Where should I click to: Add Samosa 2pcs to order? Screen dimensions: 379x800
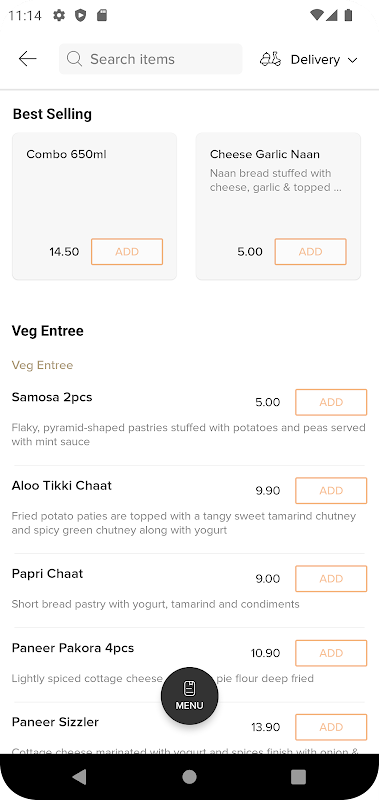point(331,402)
